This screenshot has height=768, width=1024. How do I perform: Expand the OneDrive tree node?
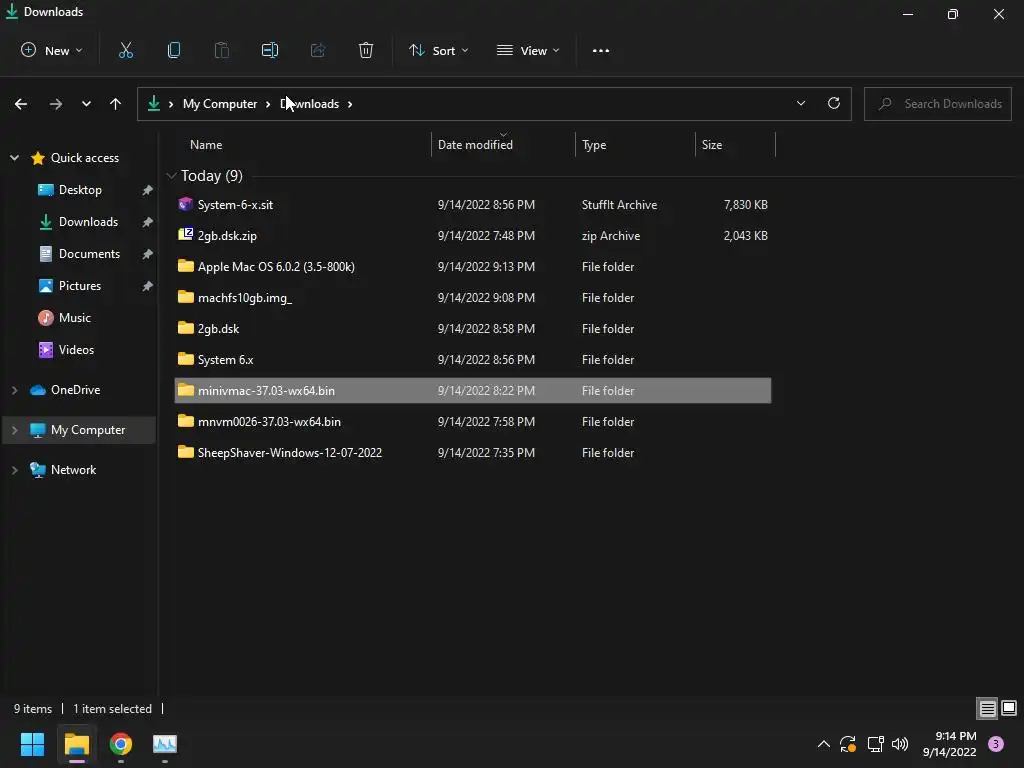(x=14, y=390)
